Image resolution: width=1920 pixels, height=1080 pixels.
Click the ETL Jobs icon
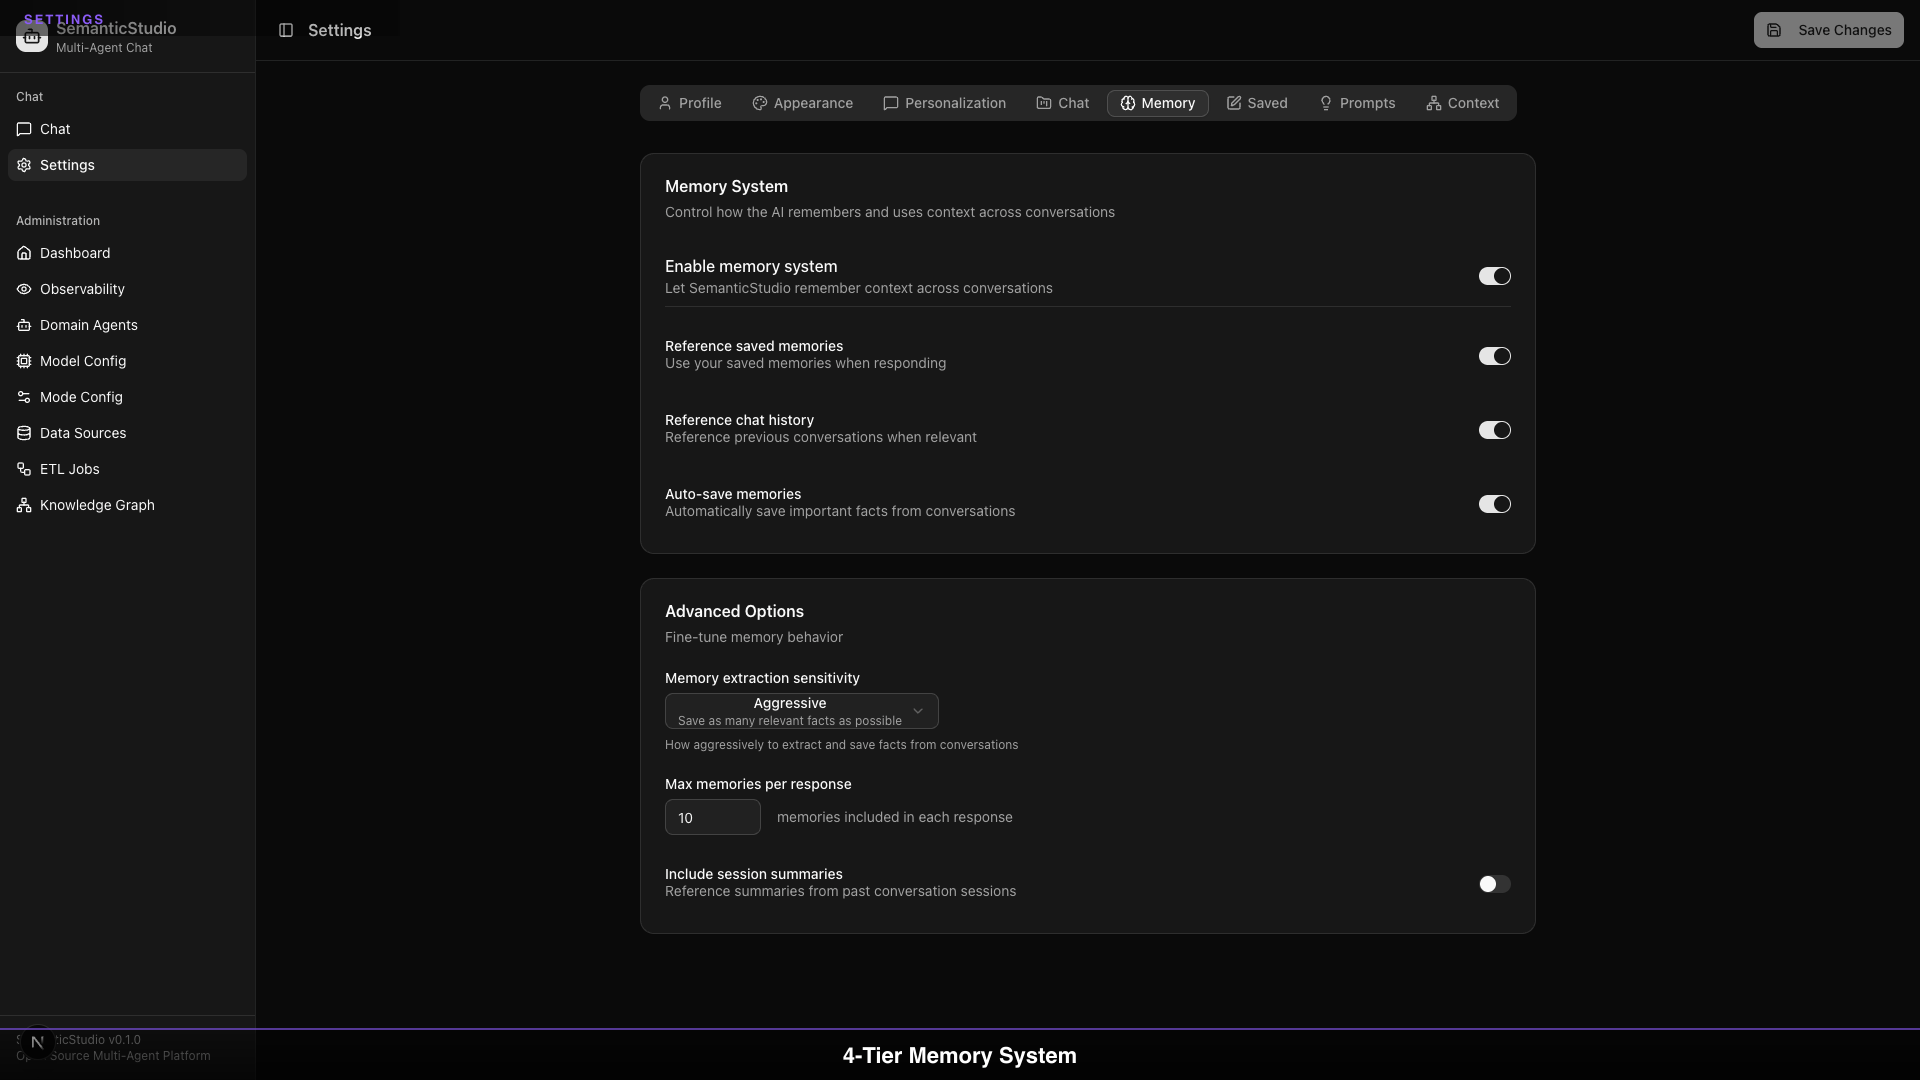click(23, 469)
